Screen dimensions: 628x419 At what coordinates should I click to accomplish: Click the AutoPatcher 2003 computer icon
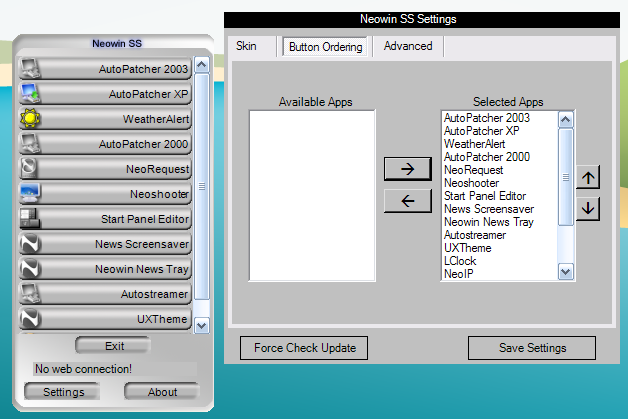[30, 68]
